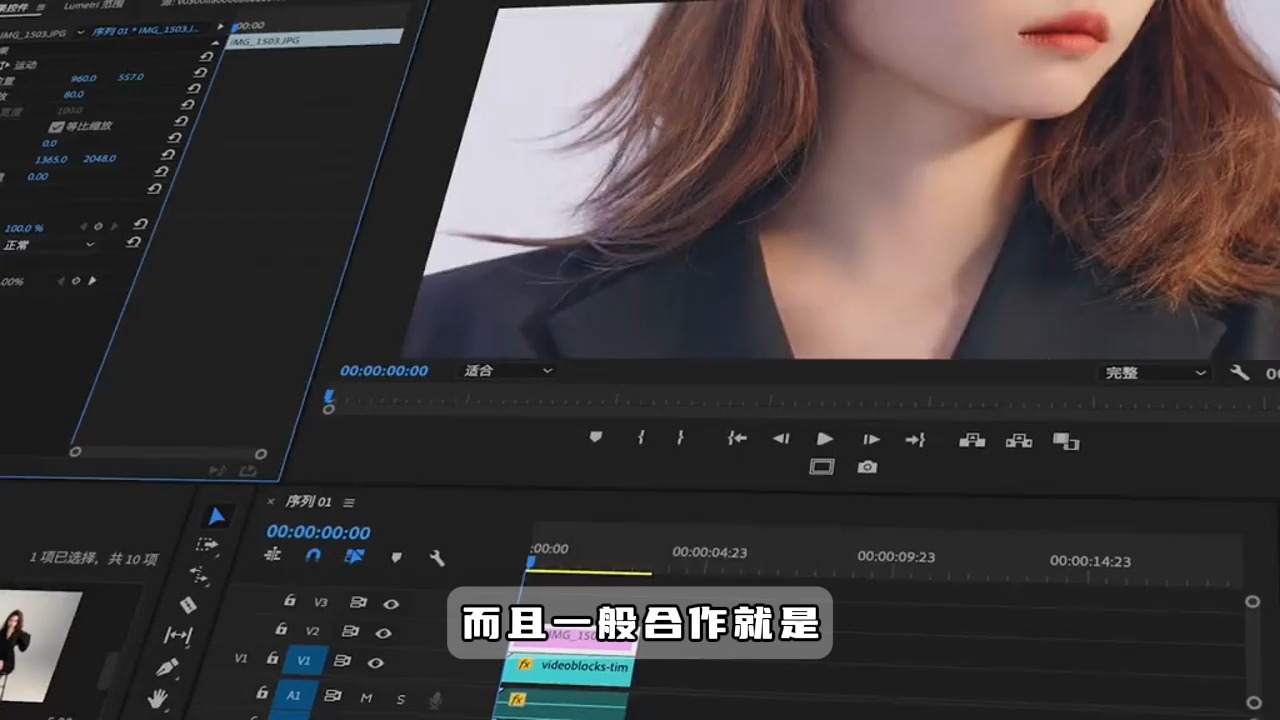The height and width of the screenshot is (720, 1280).
Task: Step back one frame
Action: pyautogui.click(x=781, y=438)
